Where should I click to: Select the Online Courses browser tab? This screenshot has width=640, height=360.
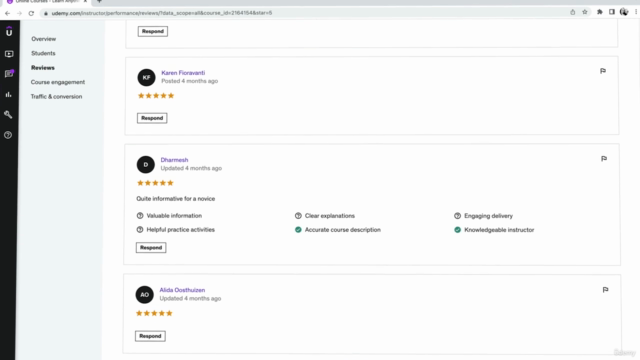pos(47,2)
